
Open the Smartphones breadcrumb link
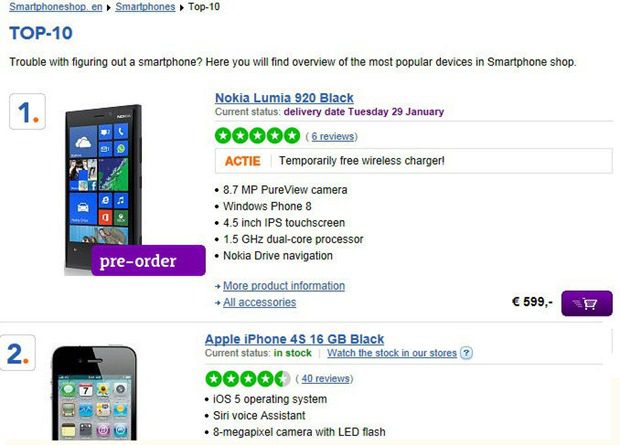pos(145,7)
